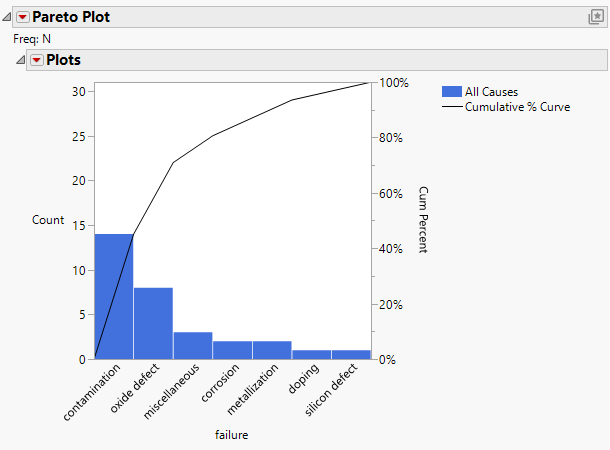
Task: Collapse the Plots outline section
Action: tap(20, 60)
